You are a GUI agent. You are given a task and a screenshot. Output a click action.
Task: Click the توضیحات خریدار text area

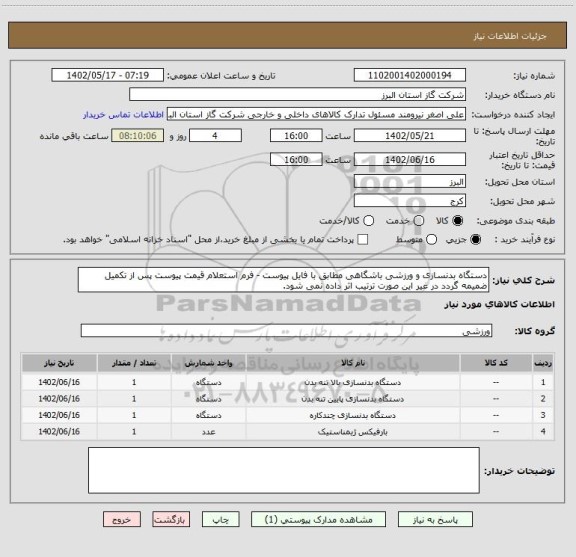click(x=284, y=470)
